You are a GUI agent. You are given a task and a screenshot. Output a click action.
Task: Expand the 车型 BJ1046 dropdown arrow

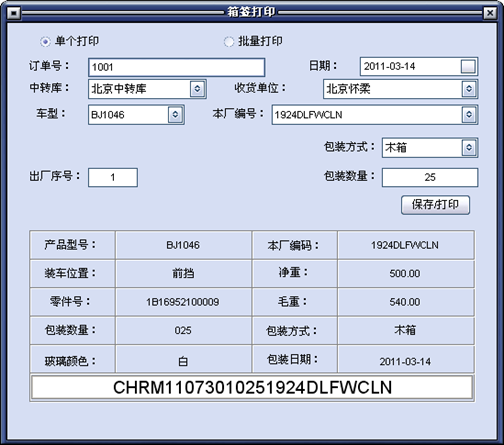click(175, 115)
